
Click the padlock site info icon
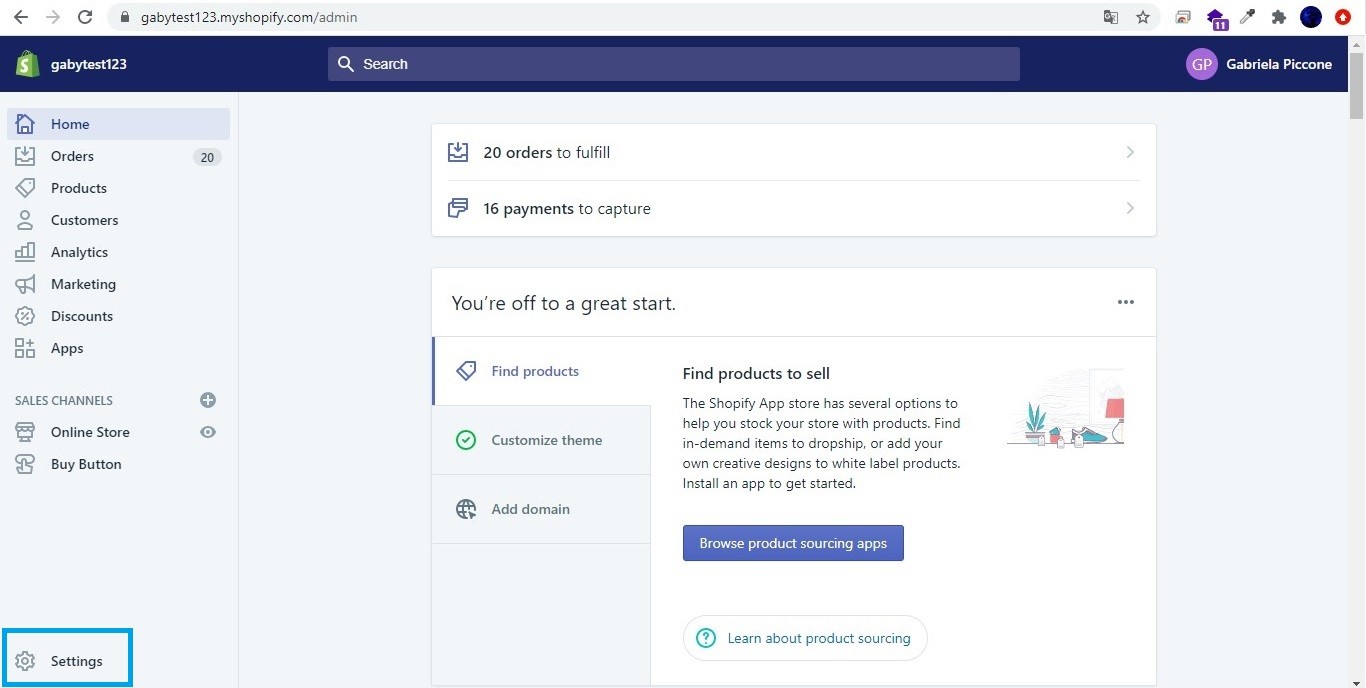(124, 17)
